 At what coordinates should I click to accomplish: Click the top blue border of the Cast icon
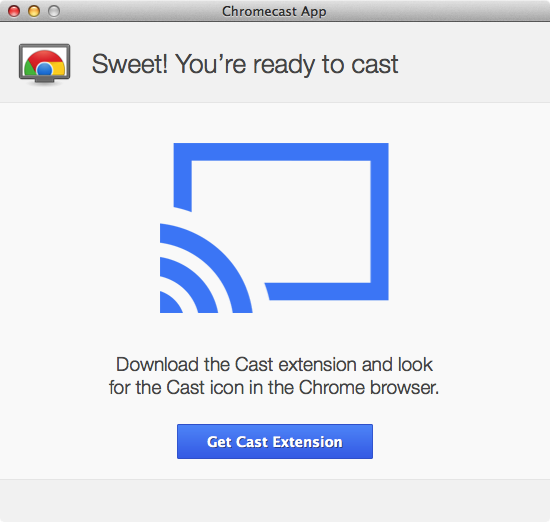281,152
